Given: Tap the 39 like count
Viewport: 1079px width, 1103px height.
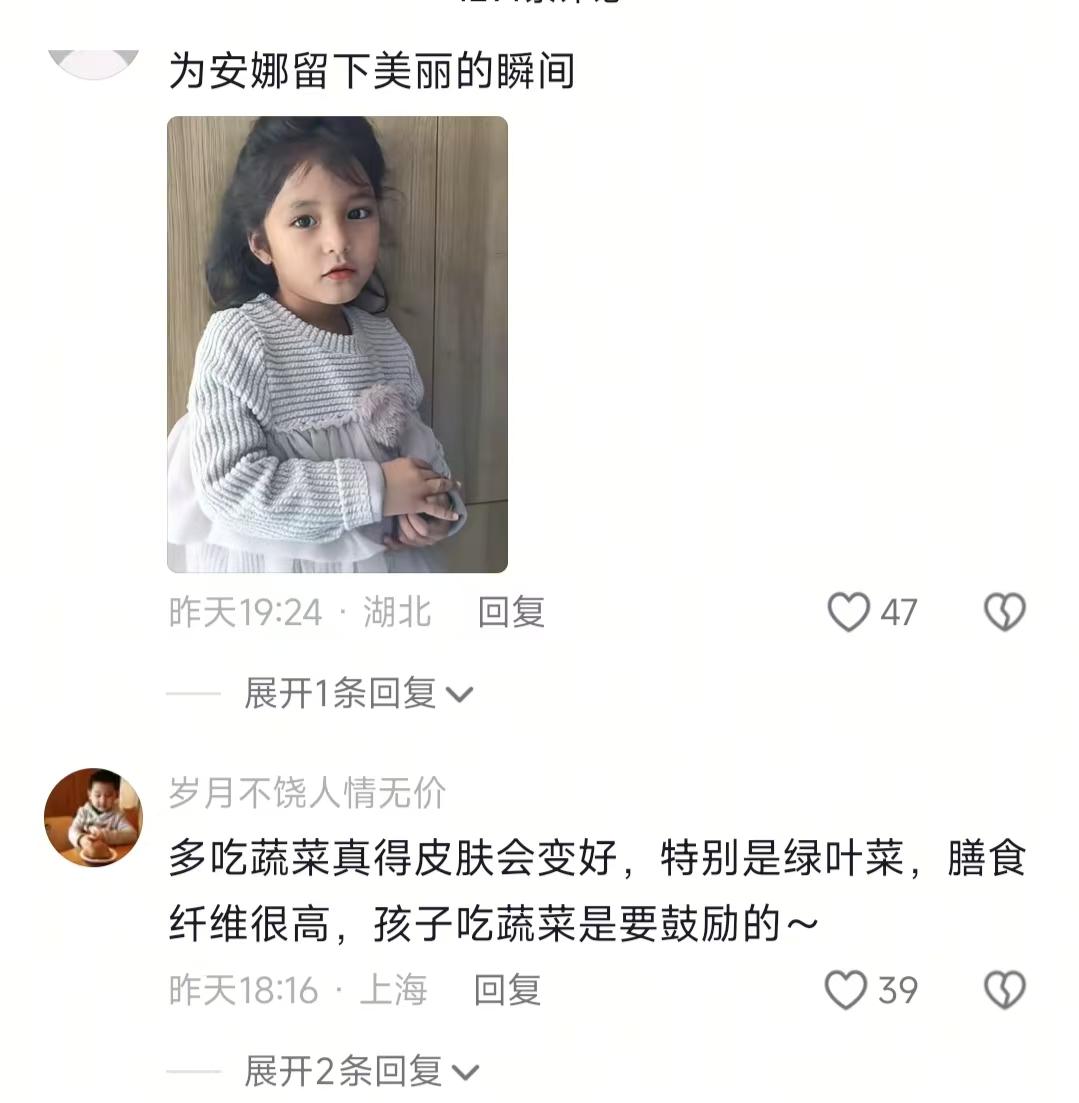Looking at the screenshot, I should (898, 990).
